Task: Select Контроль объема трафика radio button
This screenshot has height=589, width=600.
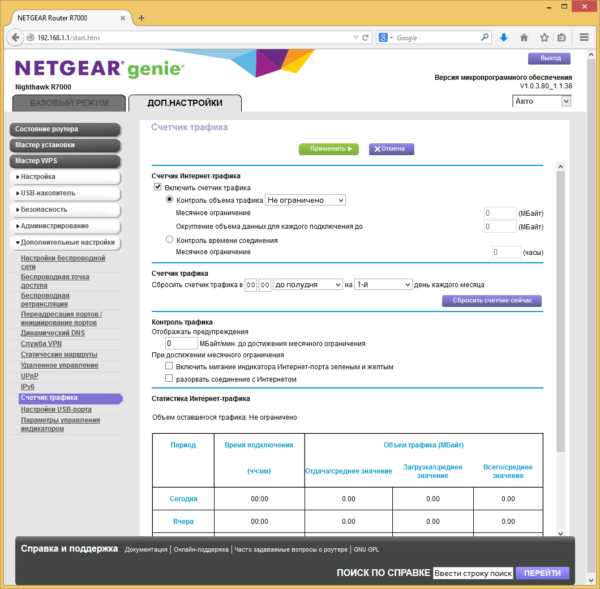Action: click(169, 199)
